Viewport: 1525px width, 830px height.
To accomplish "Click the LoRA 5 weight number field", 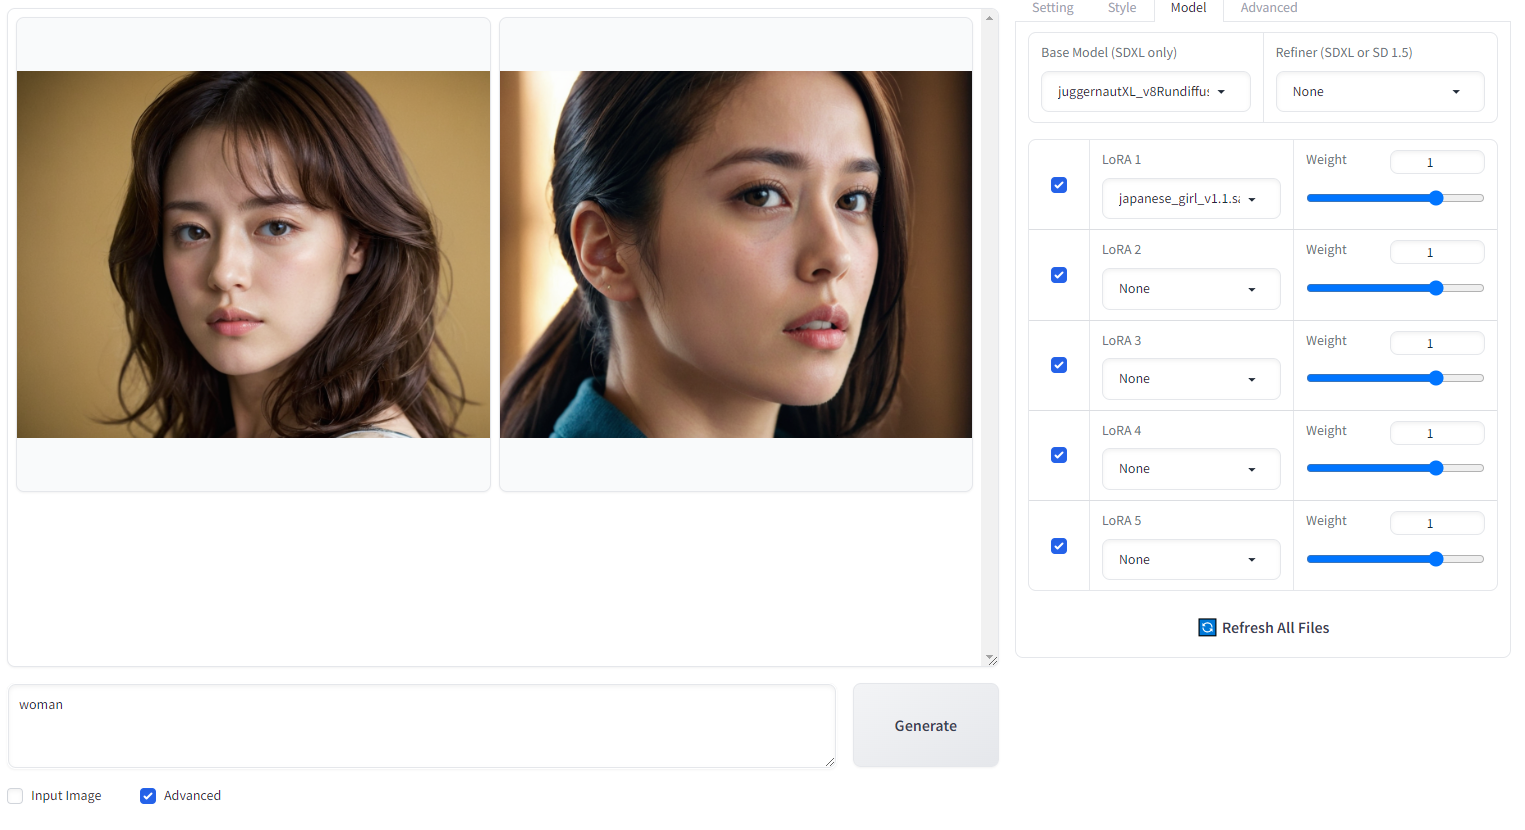I will tap(1437, 523).
